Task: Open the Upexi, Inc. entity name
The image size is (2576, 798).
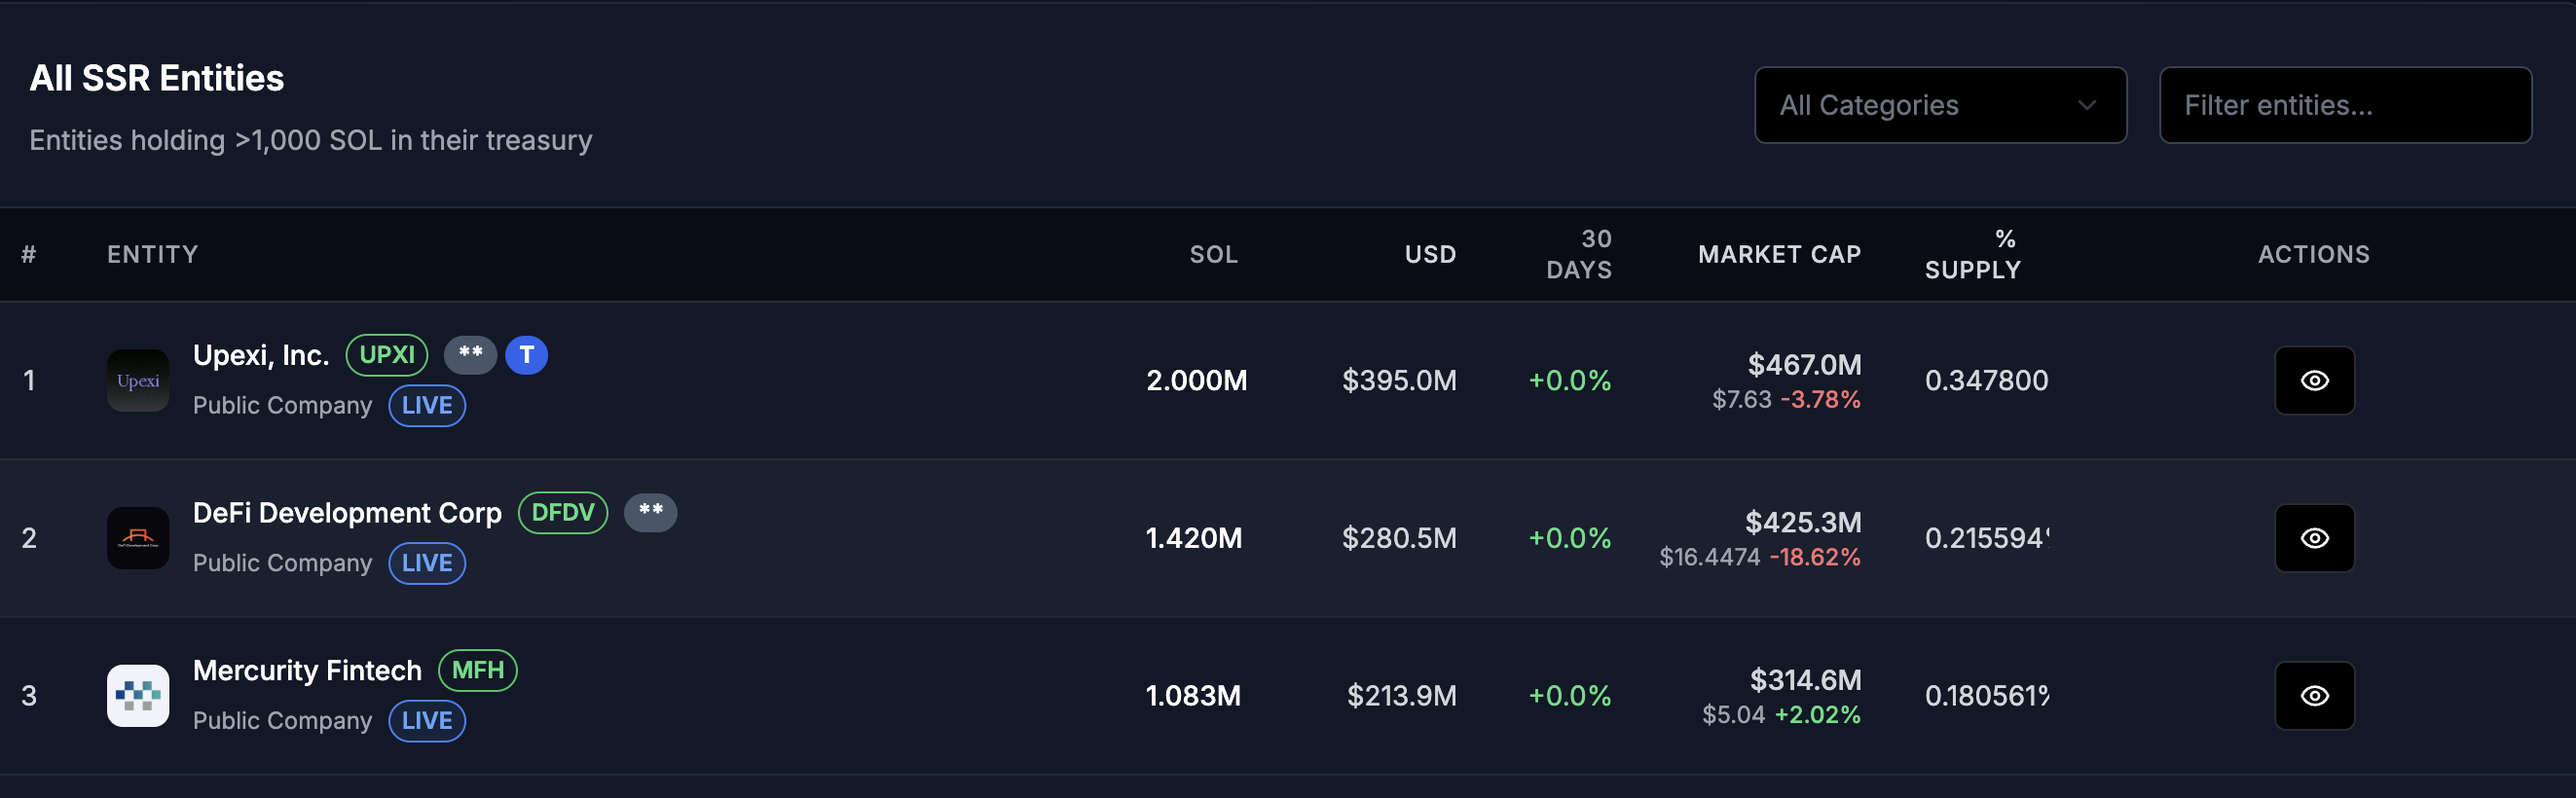Action: (x=261, y=355)
